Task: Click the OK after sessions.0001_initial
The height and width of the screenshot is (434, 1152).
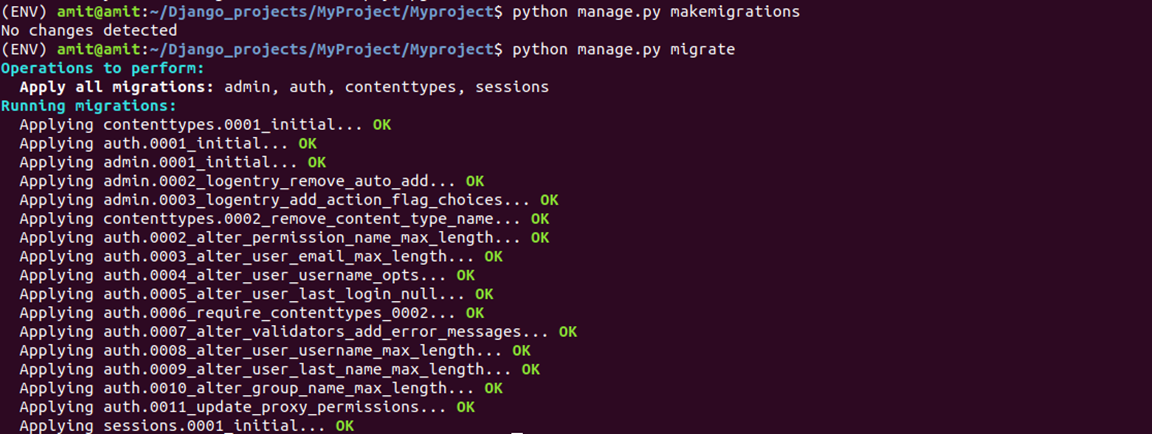Action: pos(345,426)
